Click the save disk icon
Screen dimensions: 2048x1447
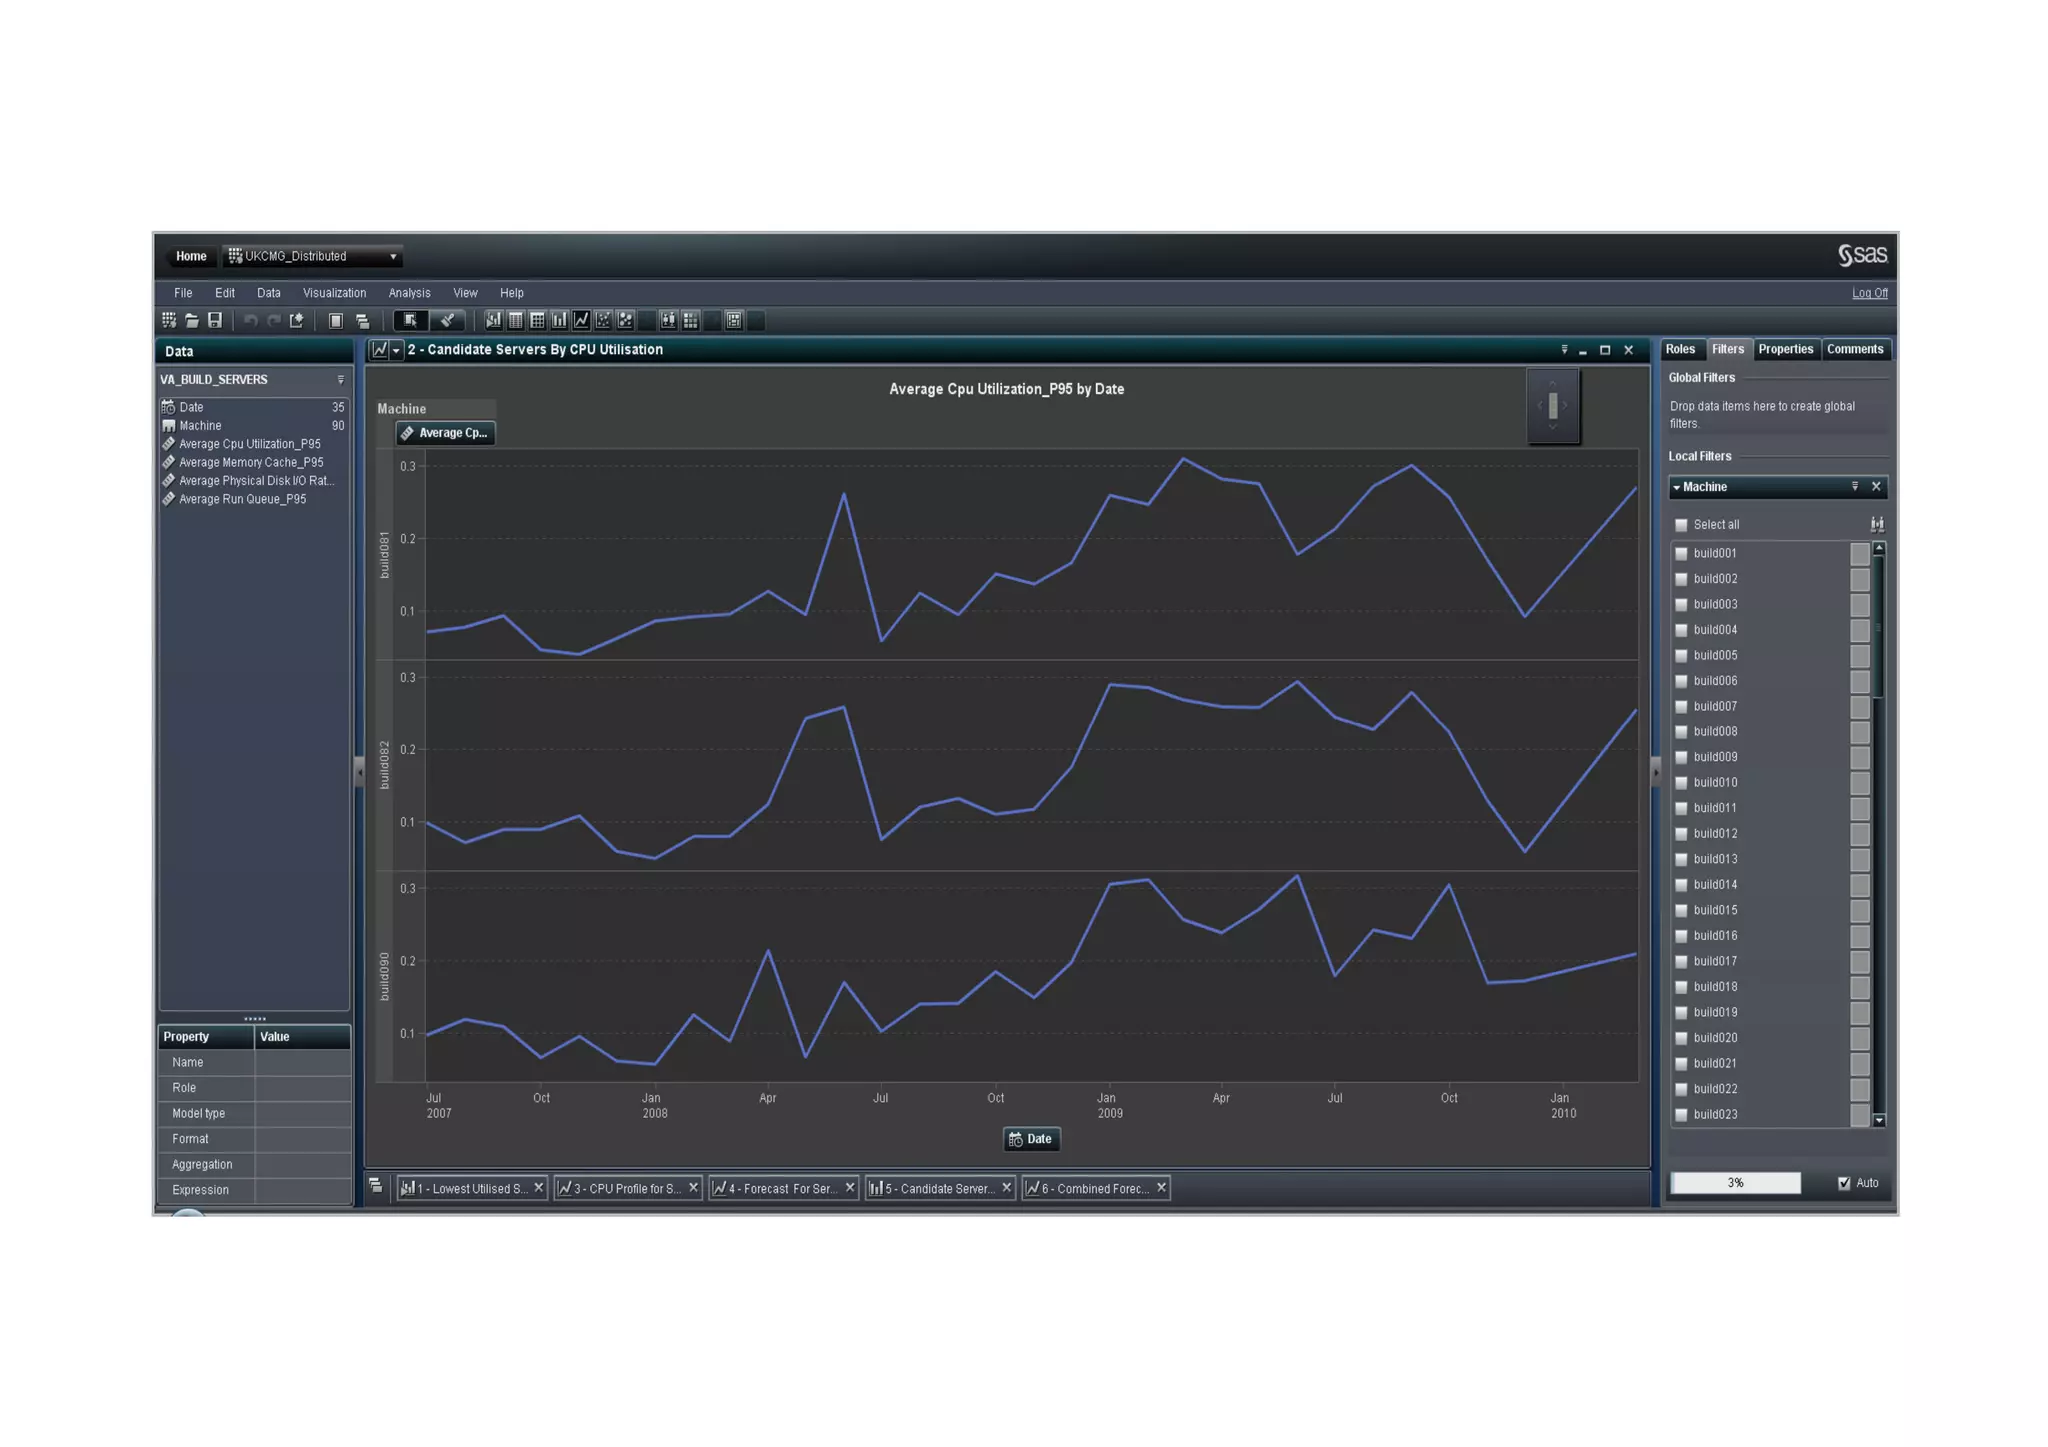(215, 321)
